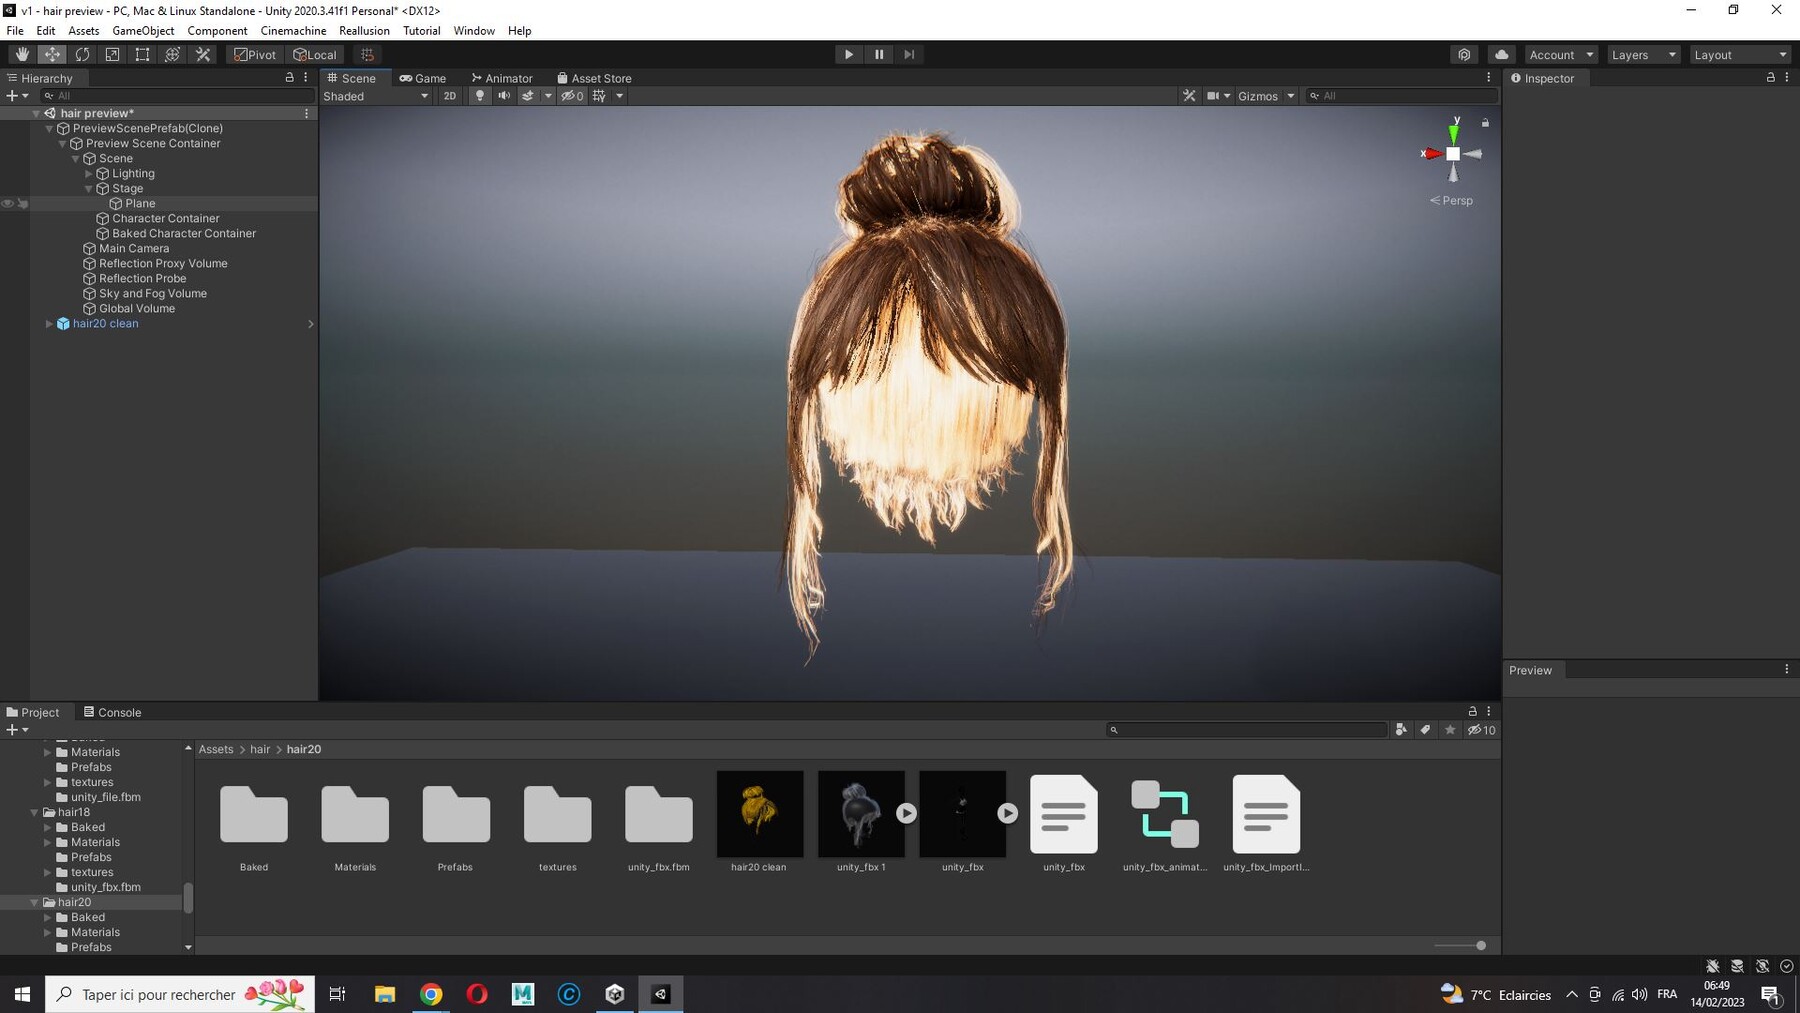
Task: Select Character Container in hierarchy
Action: tap(166, 219)
